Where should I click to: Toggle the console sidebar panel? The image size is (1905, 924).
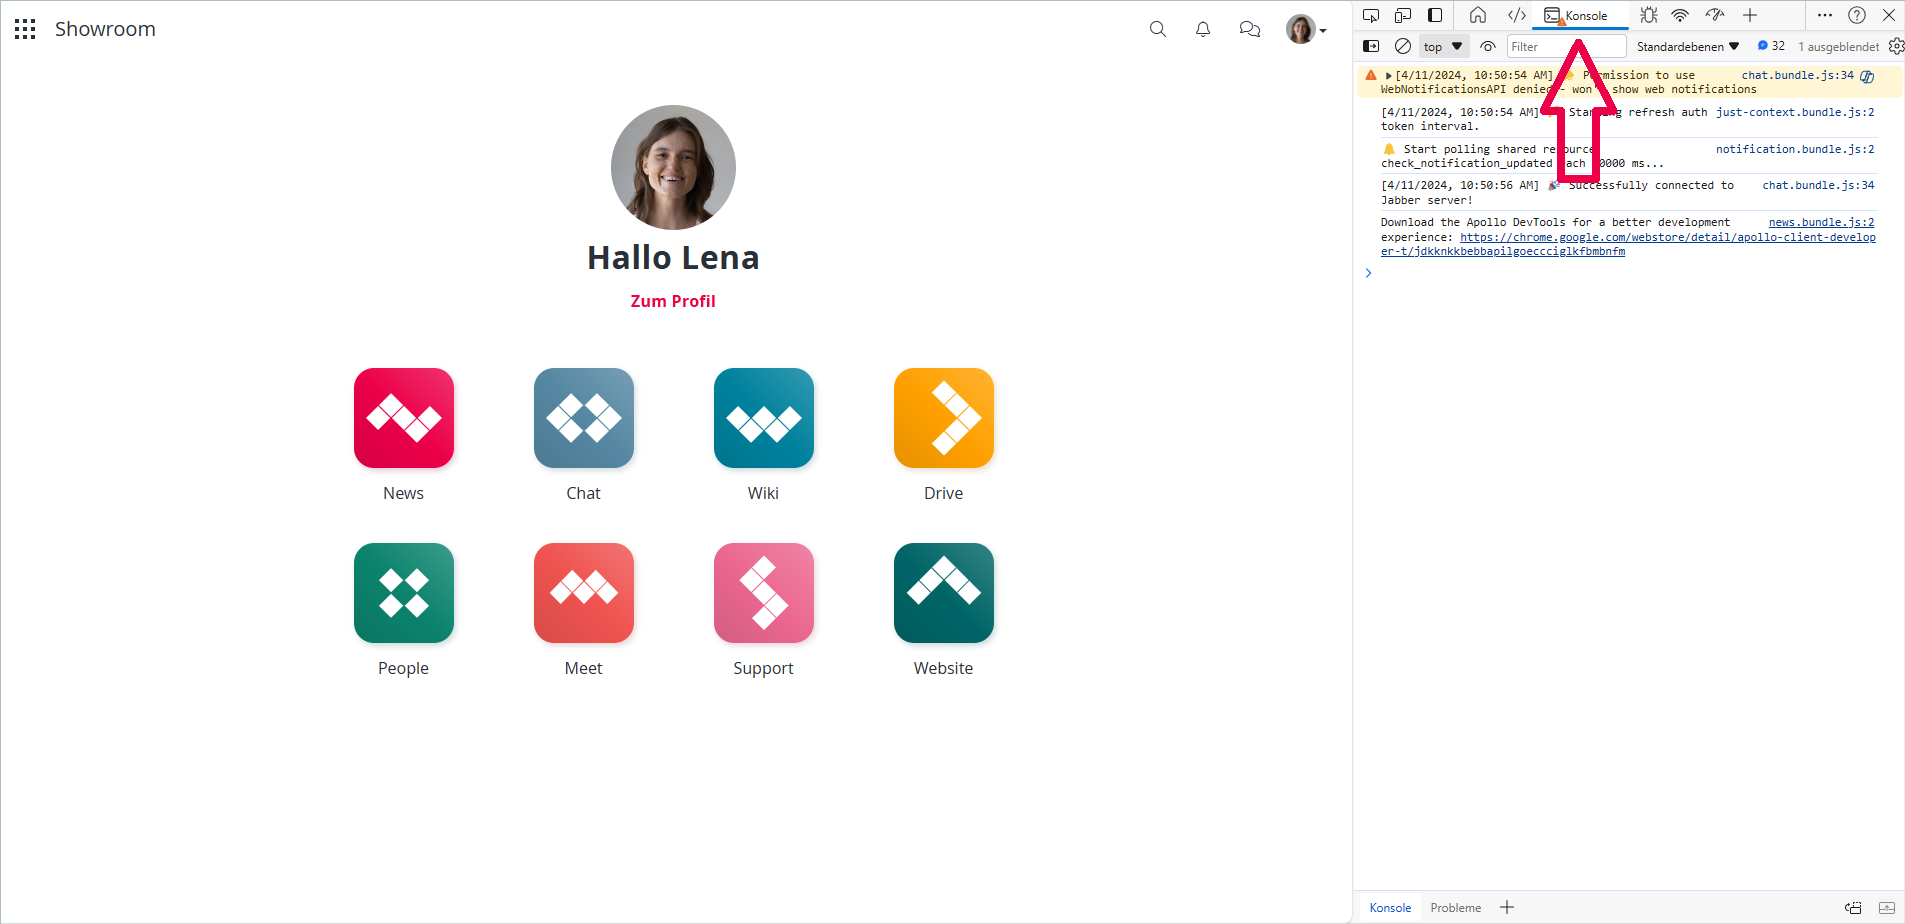(x=1371, y=46)
